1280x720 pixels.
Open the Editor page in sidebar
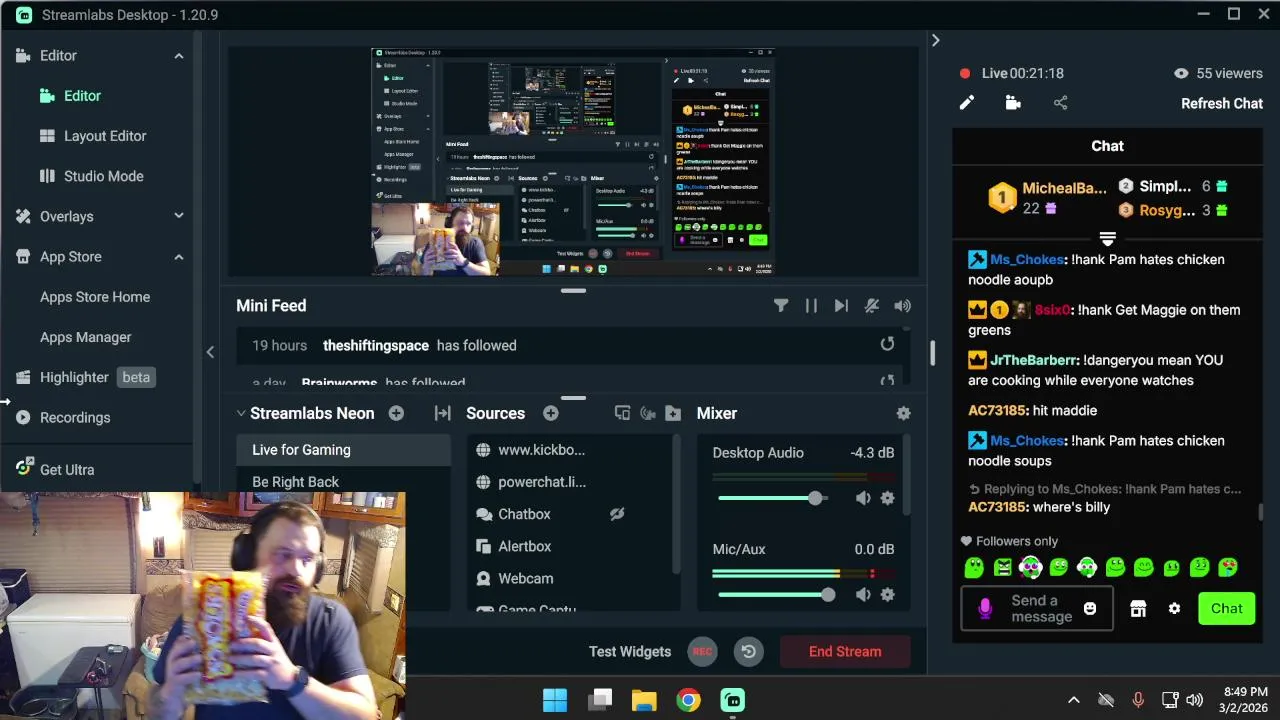pyautogui.click(x=82, y=96)
